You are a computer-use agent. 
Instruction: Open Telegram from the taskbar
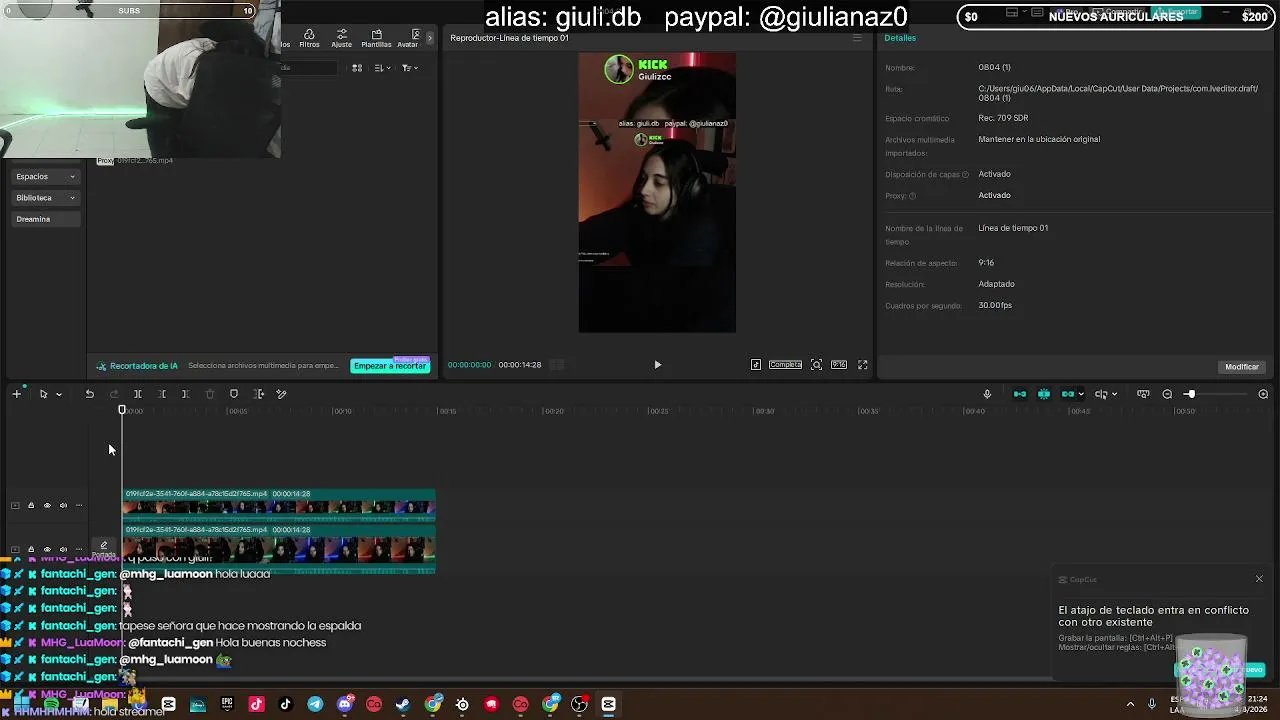(315, 704)
